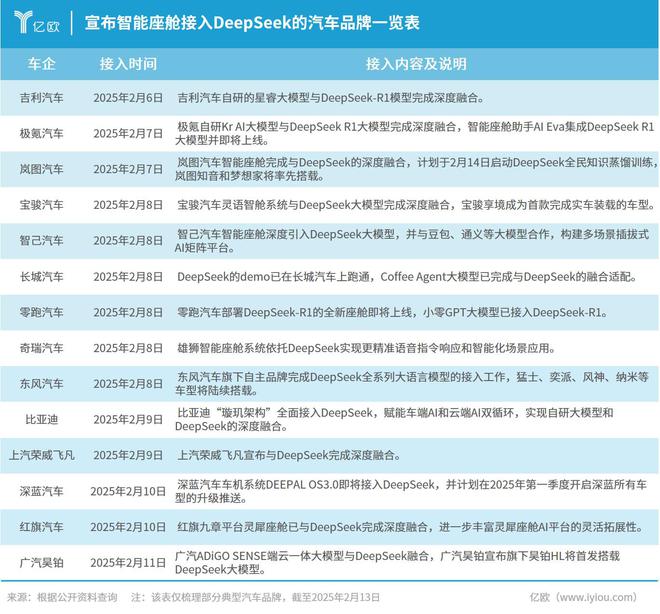Click the 东风汽车 猛士、奕派 description
660x614 pixels.
point(412,384)
